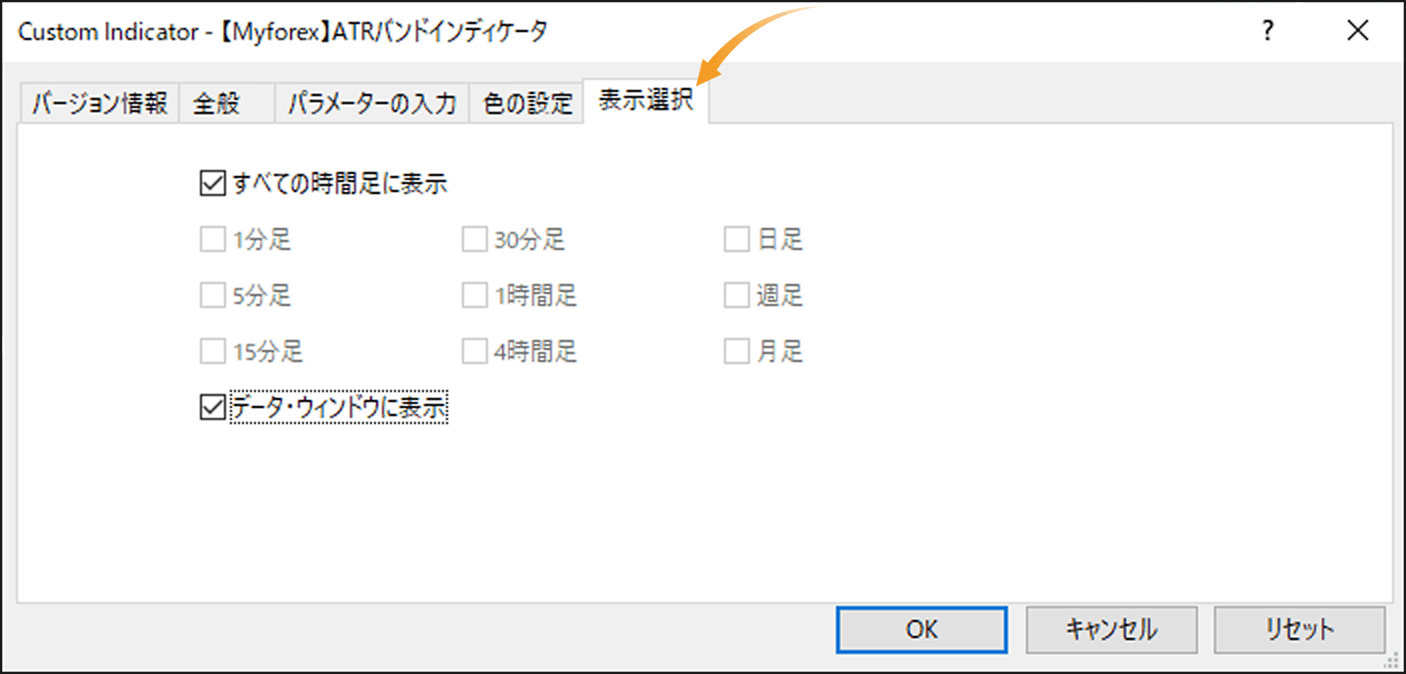Open the dialog help with the question mark
The height and width of the screenshot is (674, 1406).
(x=1267, y=31)
